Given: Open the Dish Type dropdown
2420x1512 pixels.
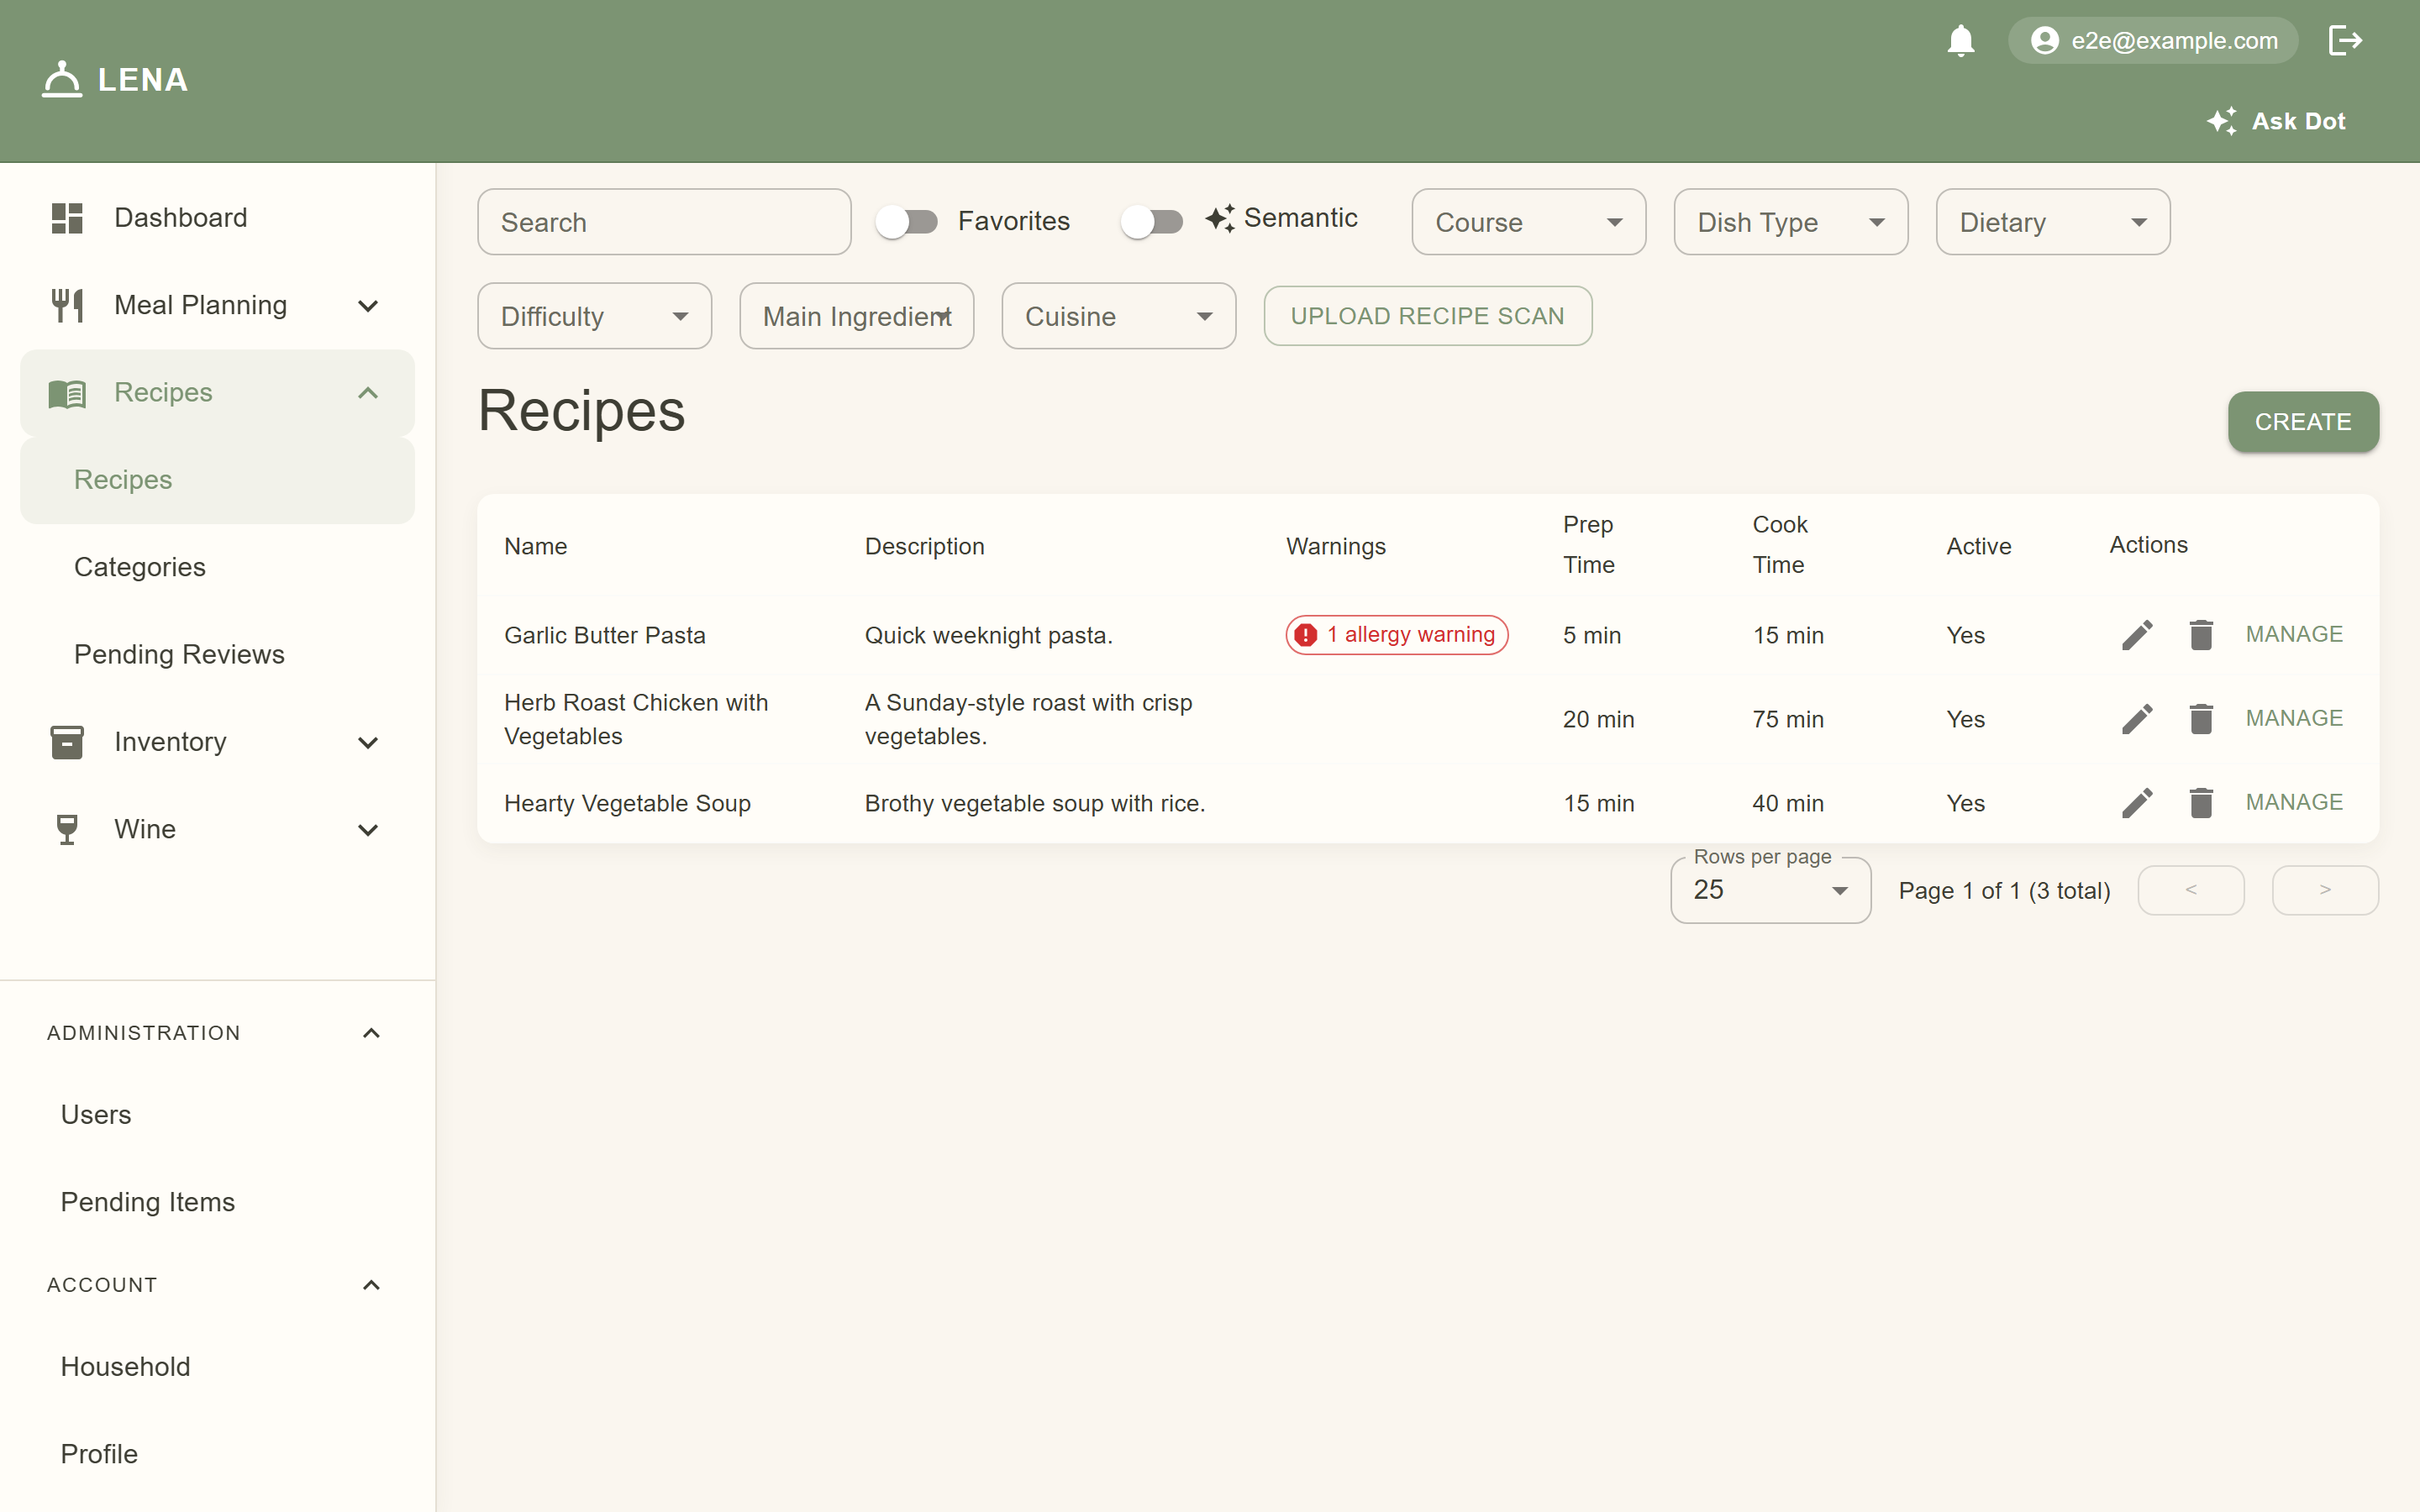Looking at the screenshot, I should pos(1790,222).
